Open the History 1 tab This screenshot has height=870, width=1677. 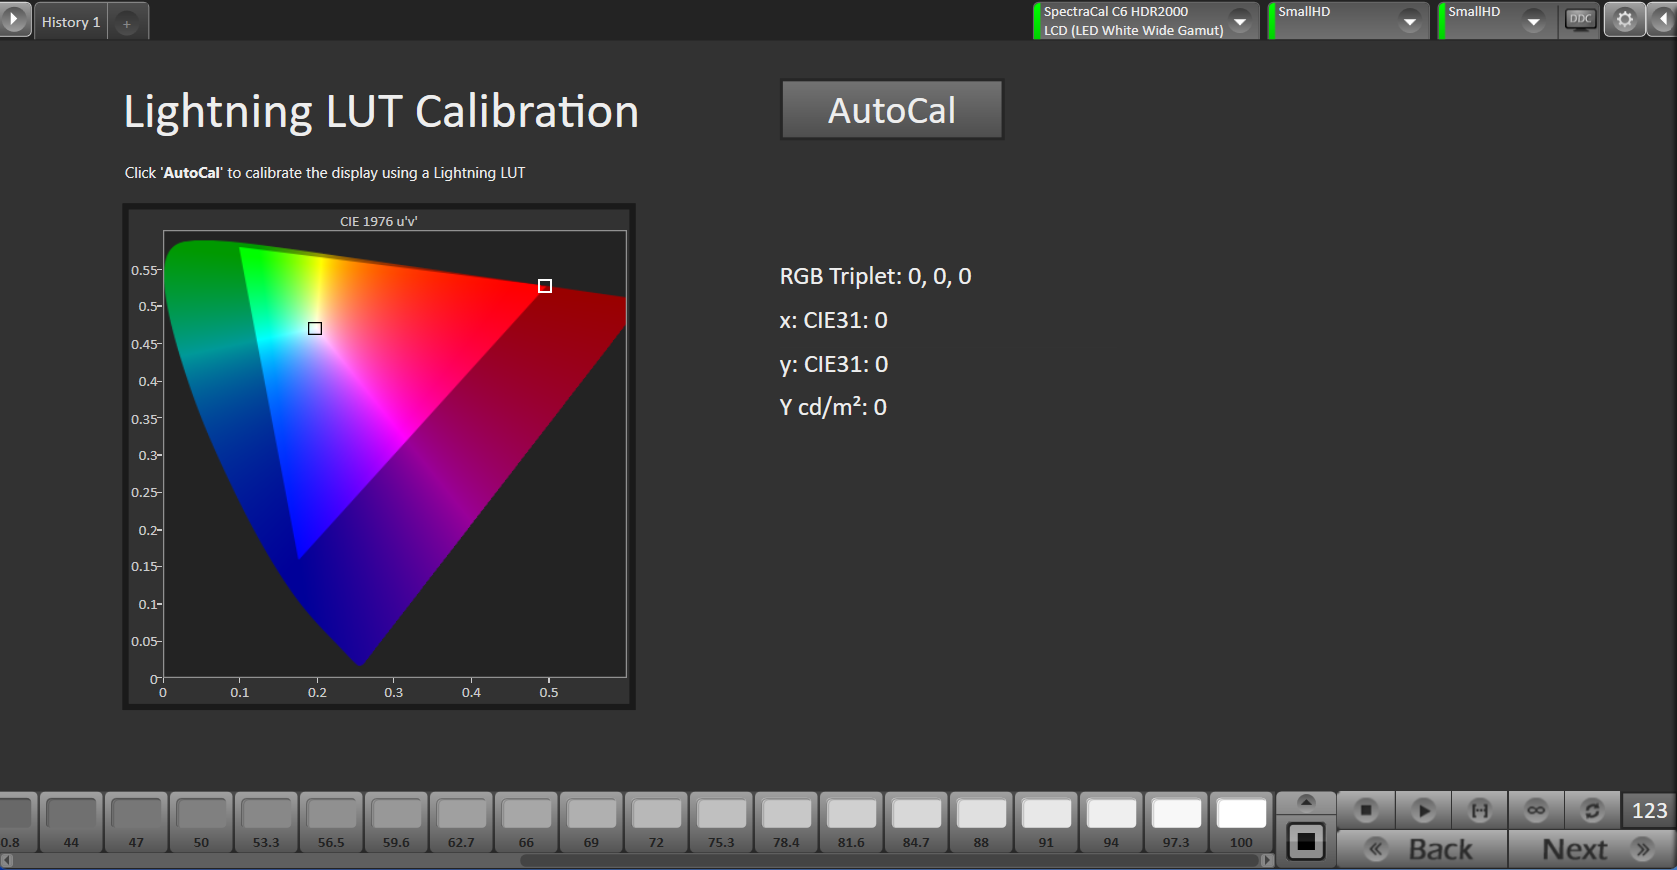tap(71, 22)
